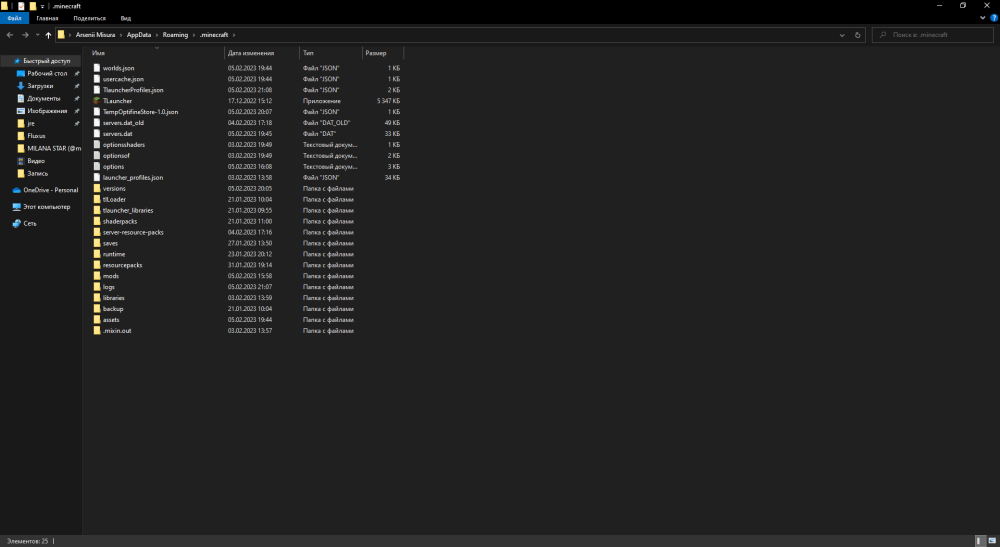
Task: Open Этот компьютер in sidebar
Action: [46, 207]
